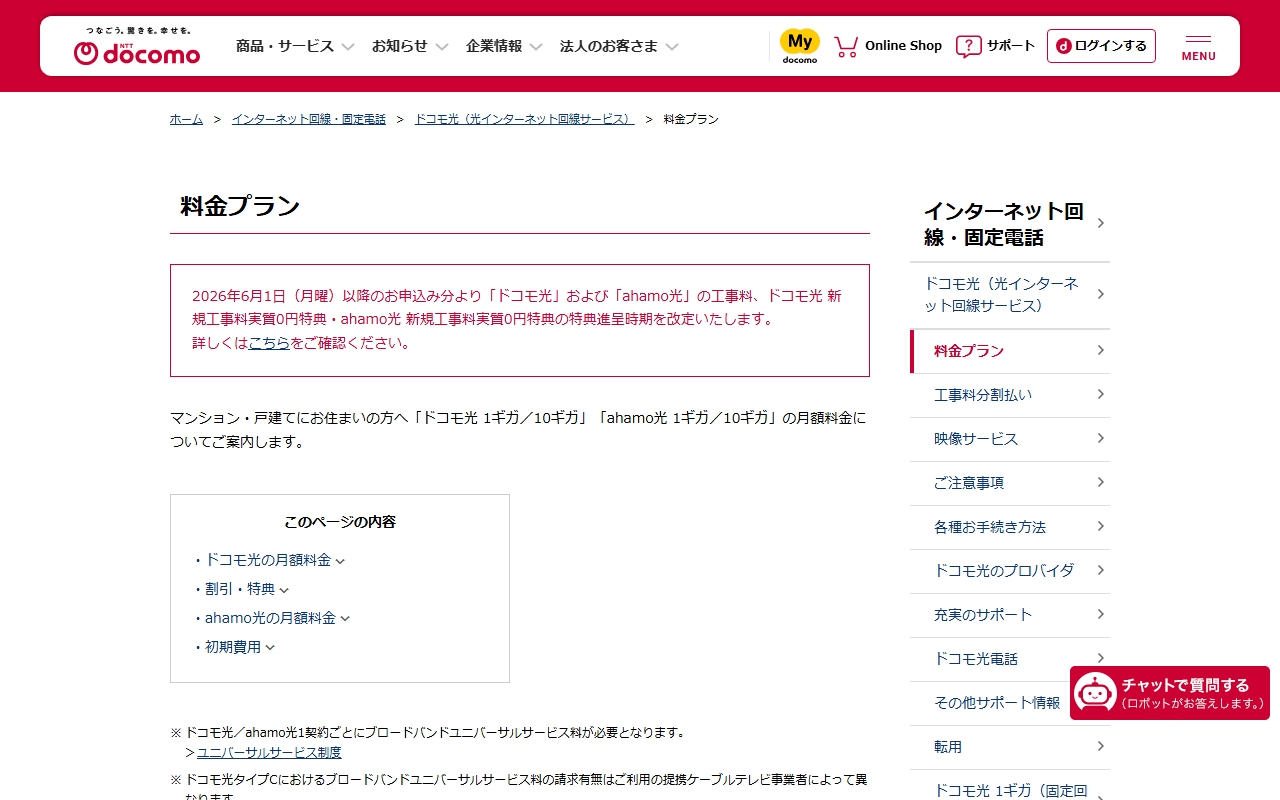
Task: Expand the 商品・サービス menu
Action: point(295,46)
